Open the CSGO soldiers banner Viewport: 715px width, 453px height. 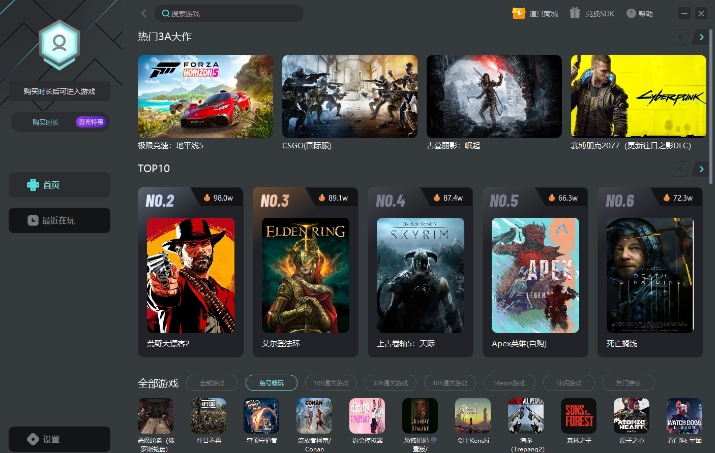[x=350, y=96]
